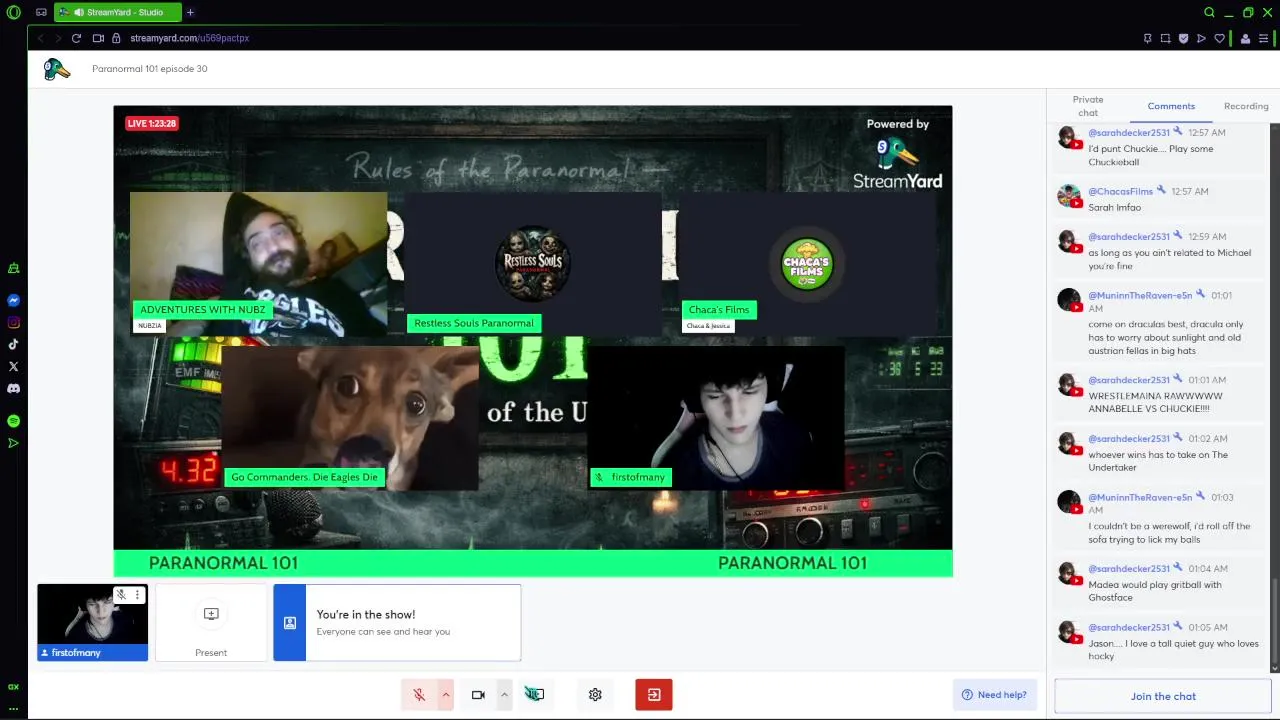Click the Need help? button

pyautogui.click(x=994, y=695)
